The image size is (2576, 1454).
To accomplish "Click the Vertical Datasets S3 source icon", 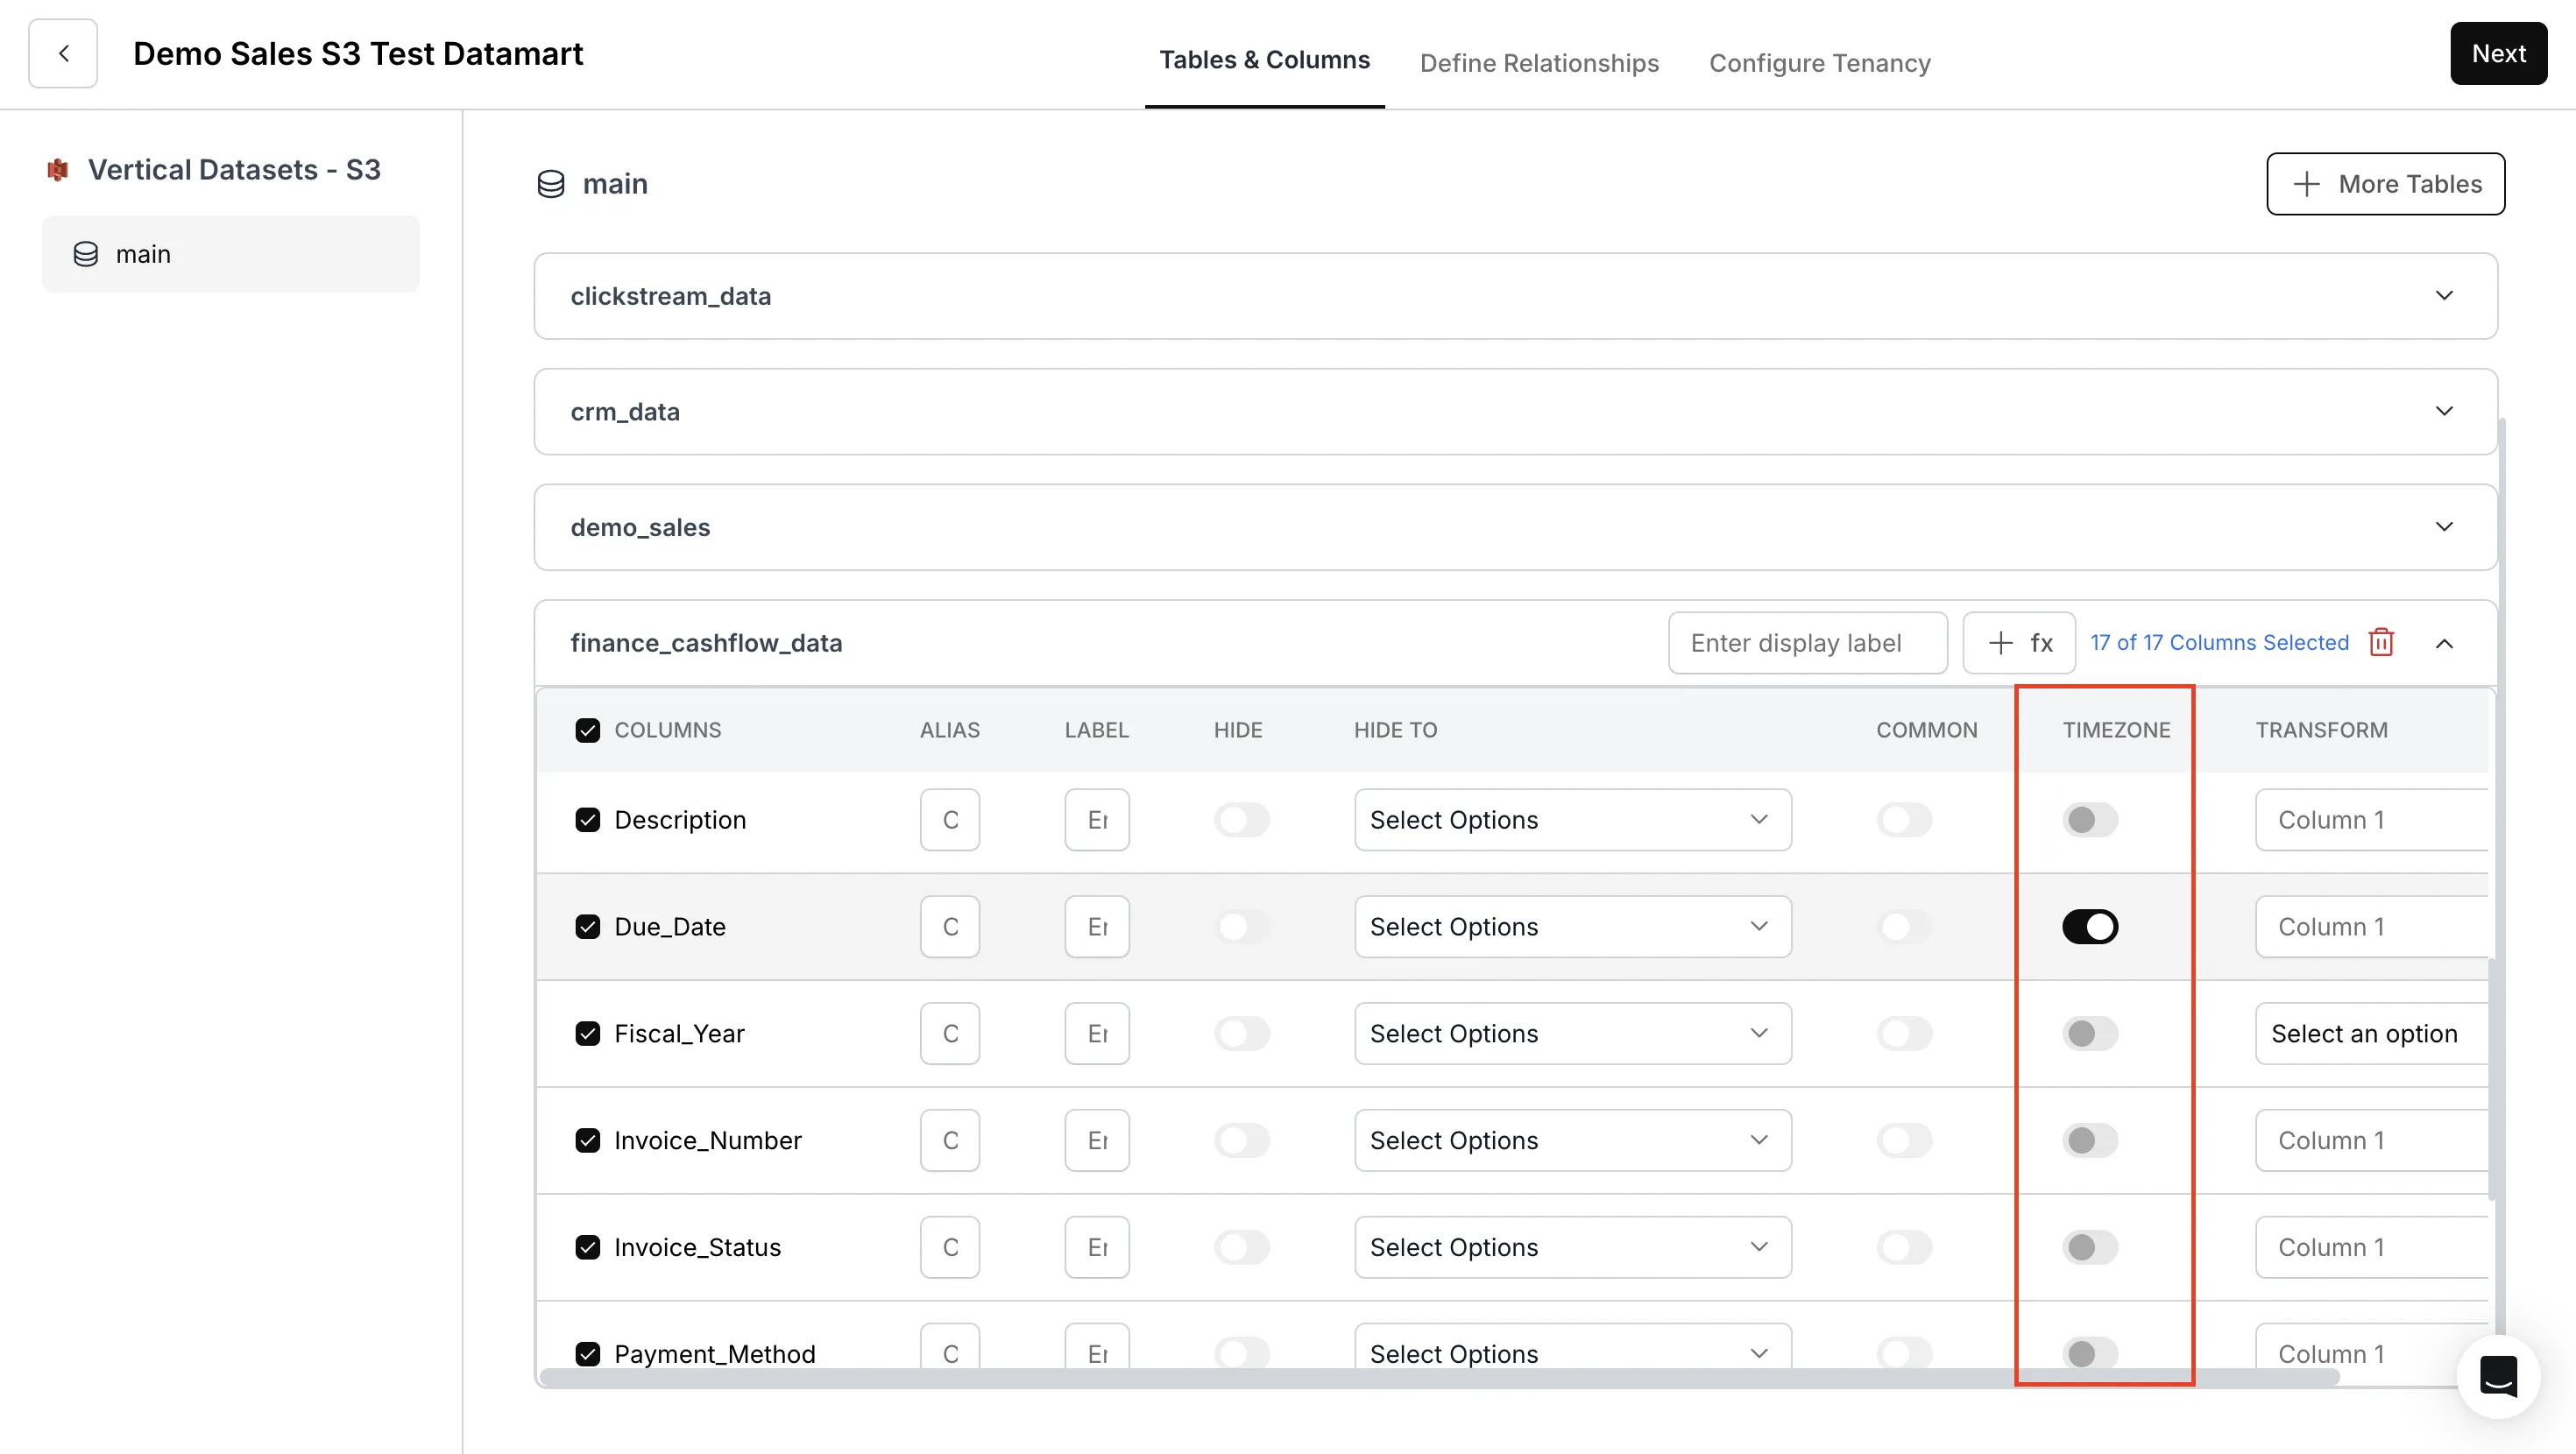I will tap(58, 170).
